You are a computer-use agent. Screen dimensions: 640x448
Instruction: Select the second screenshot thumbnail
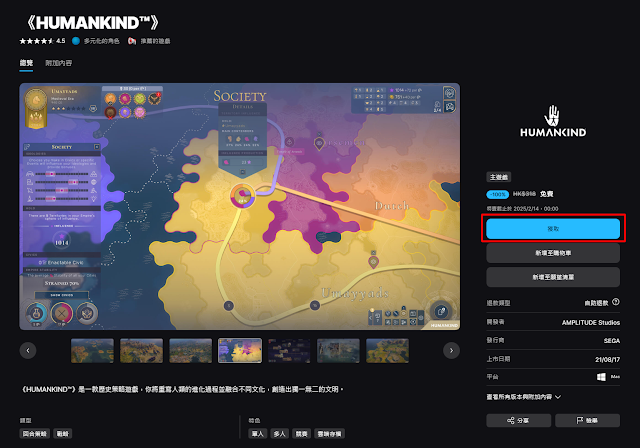coord(141,350)
